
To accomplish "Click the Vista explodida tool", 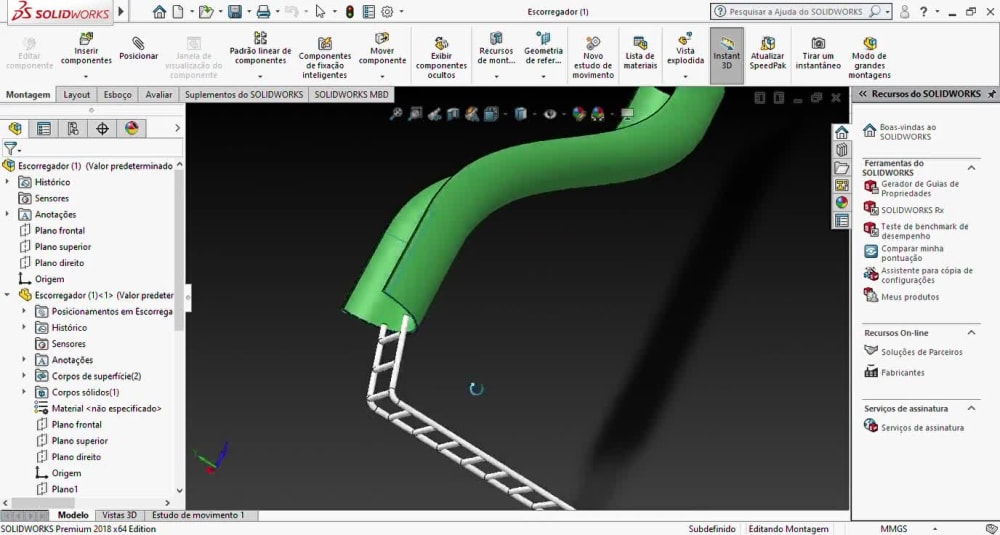I will pyautogui.click(x=686, y=49).
